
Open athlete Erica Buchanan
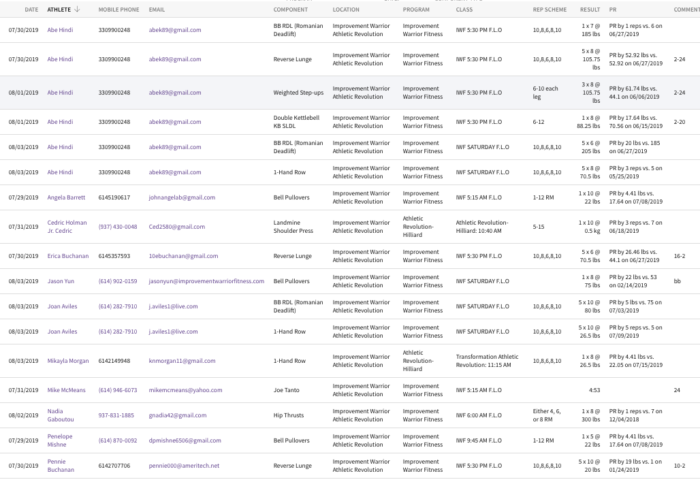[x=68, y=256]
